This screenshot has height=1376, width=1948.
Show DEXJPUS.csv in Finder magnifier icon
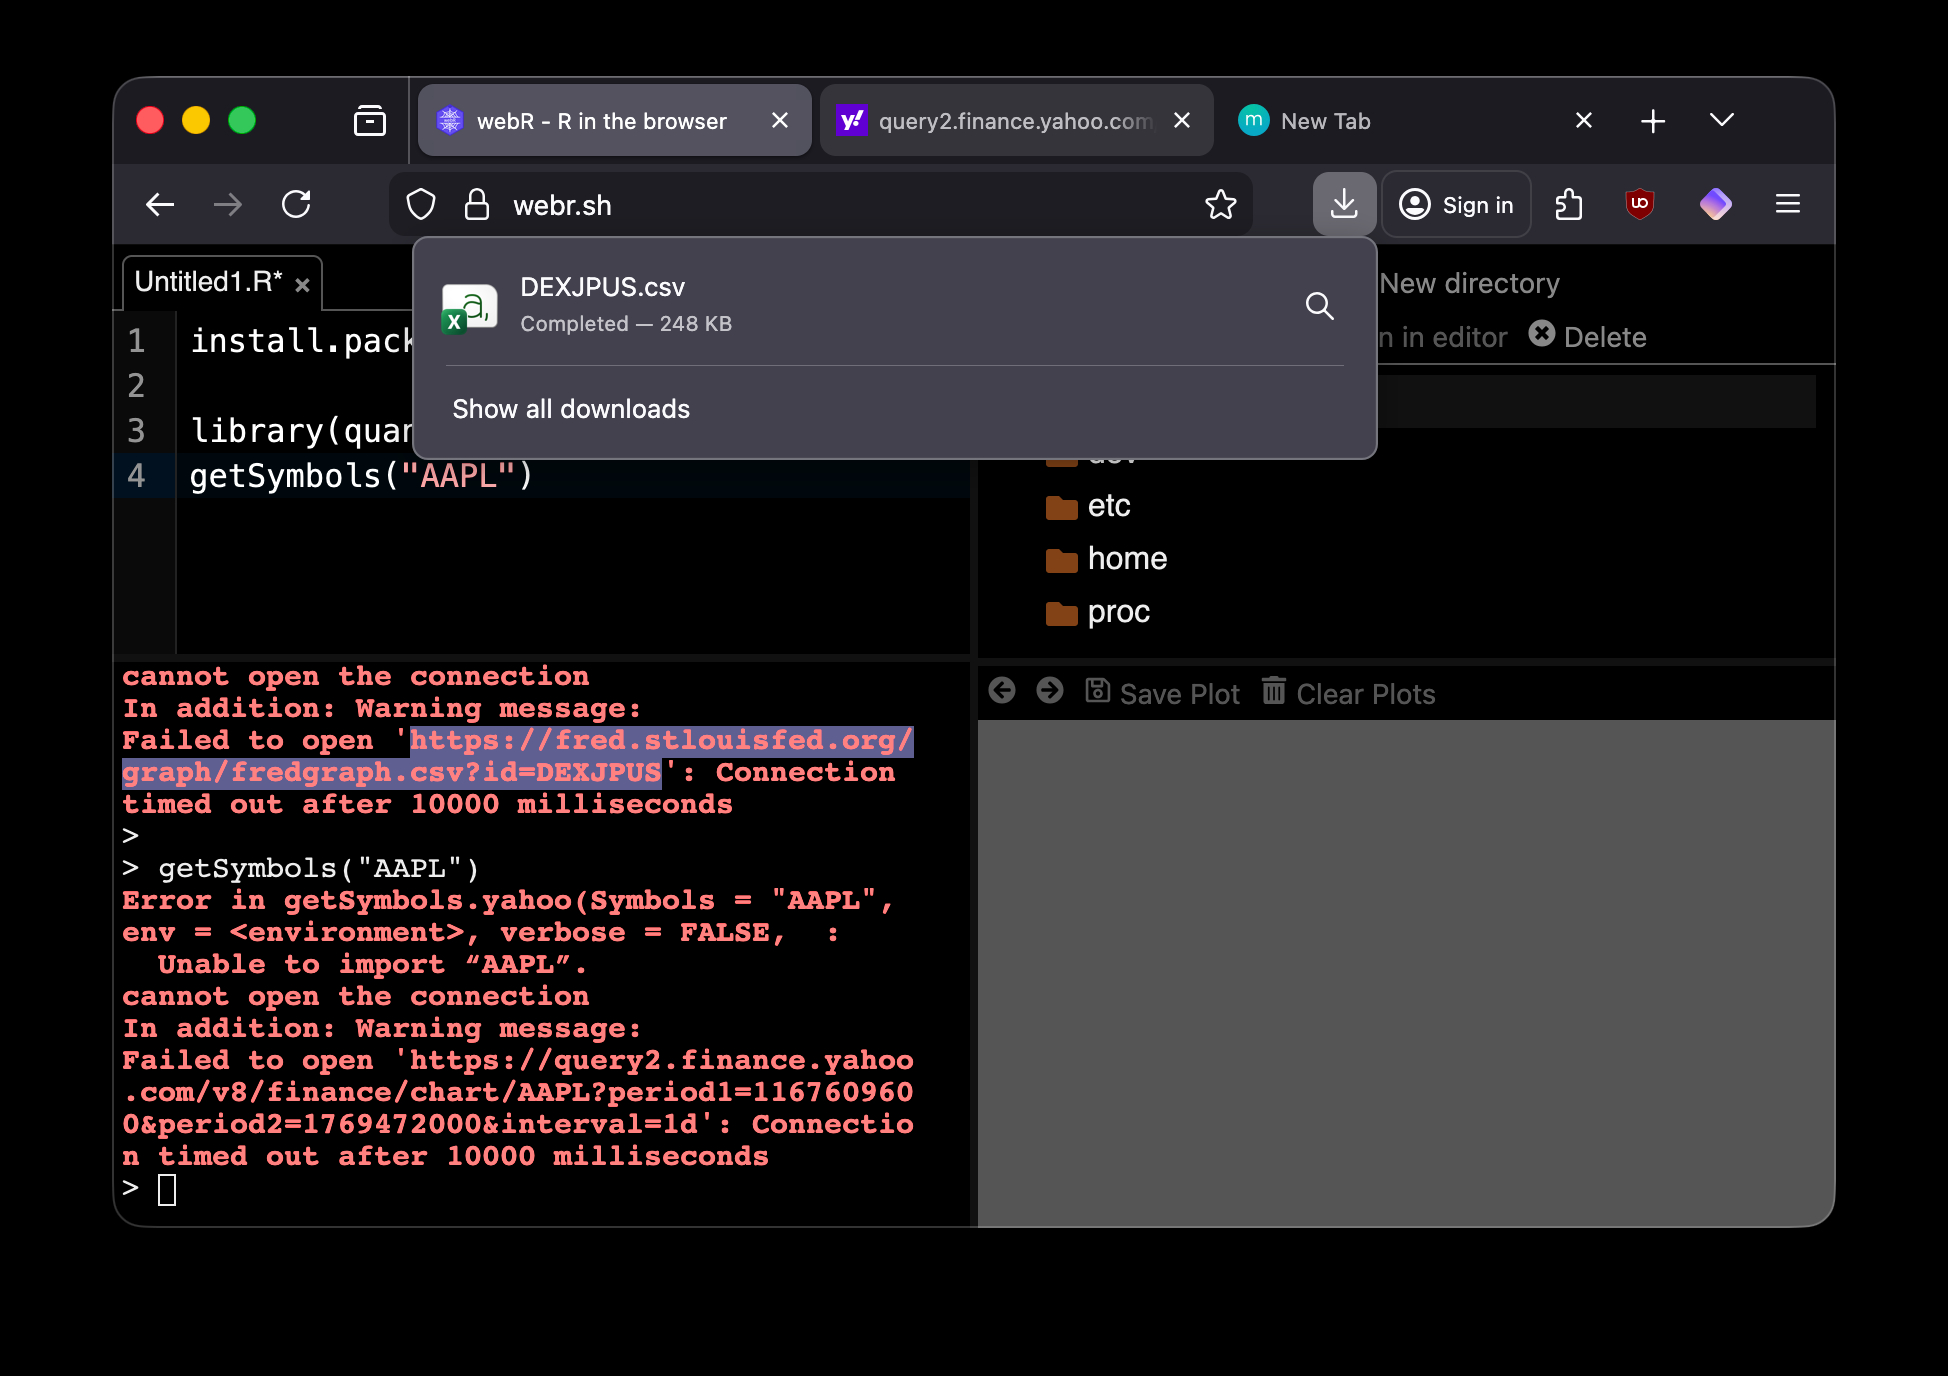[1319, 306]
